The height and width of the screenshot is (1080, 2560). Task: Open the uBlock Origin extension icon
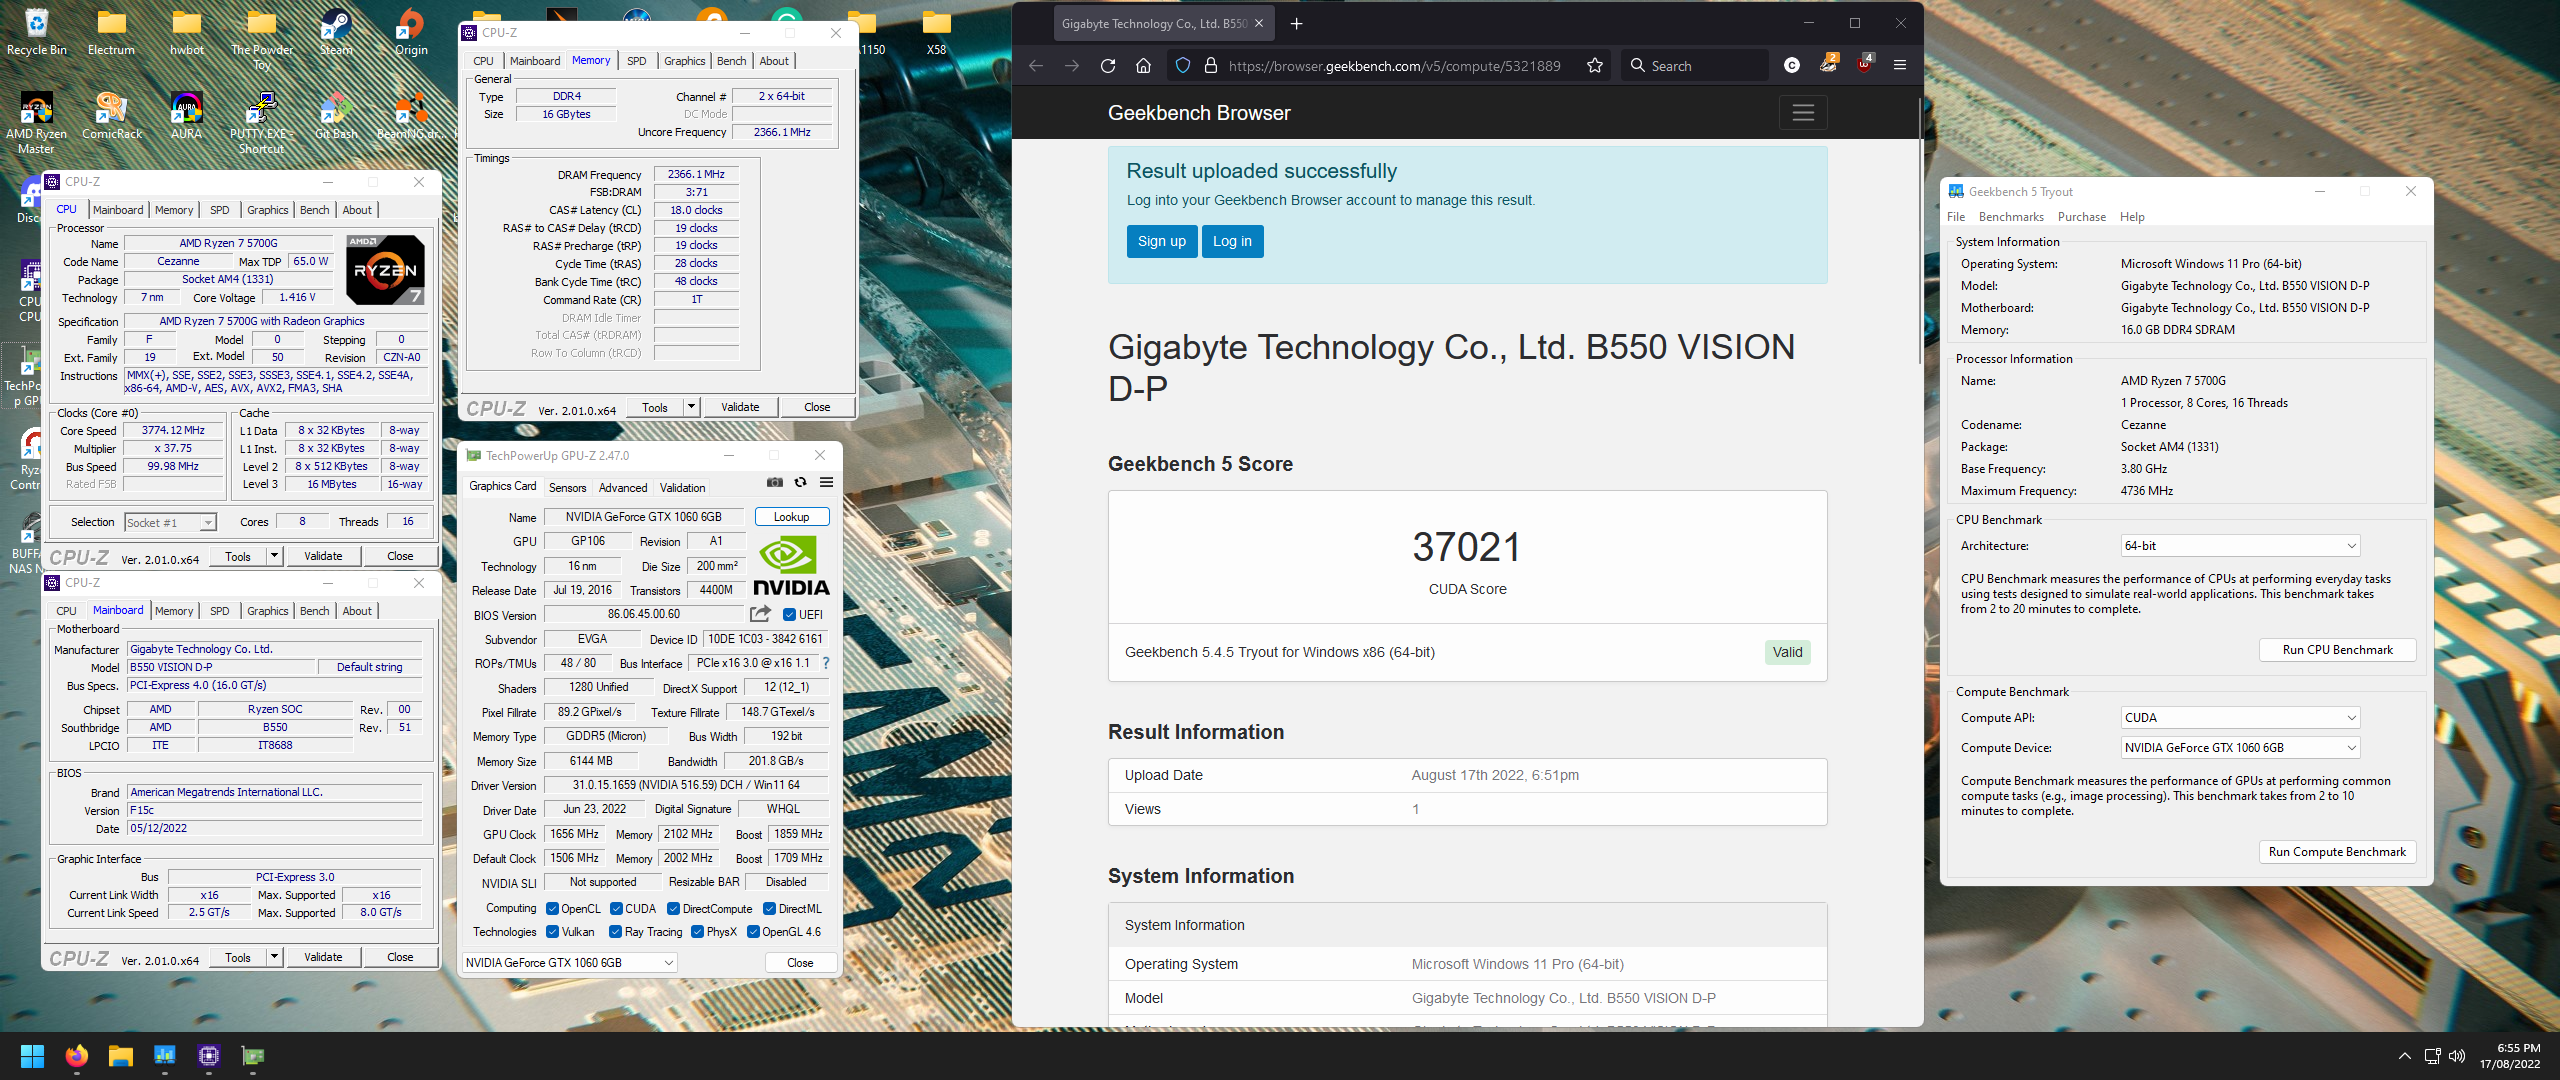tap(1865, 65)
